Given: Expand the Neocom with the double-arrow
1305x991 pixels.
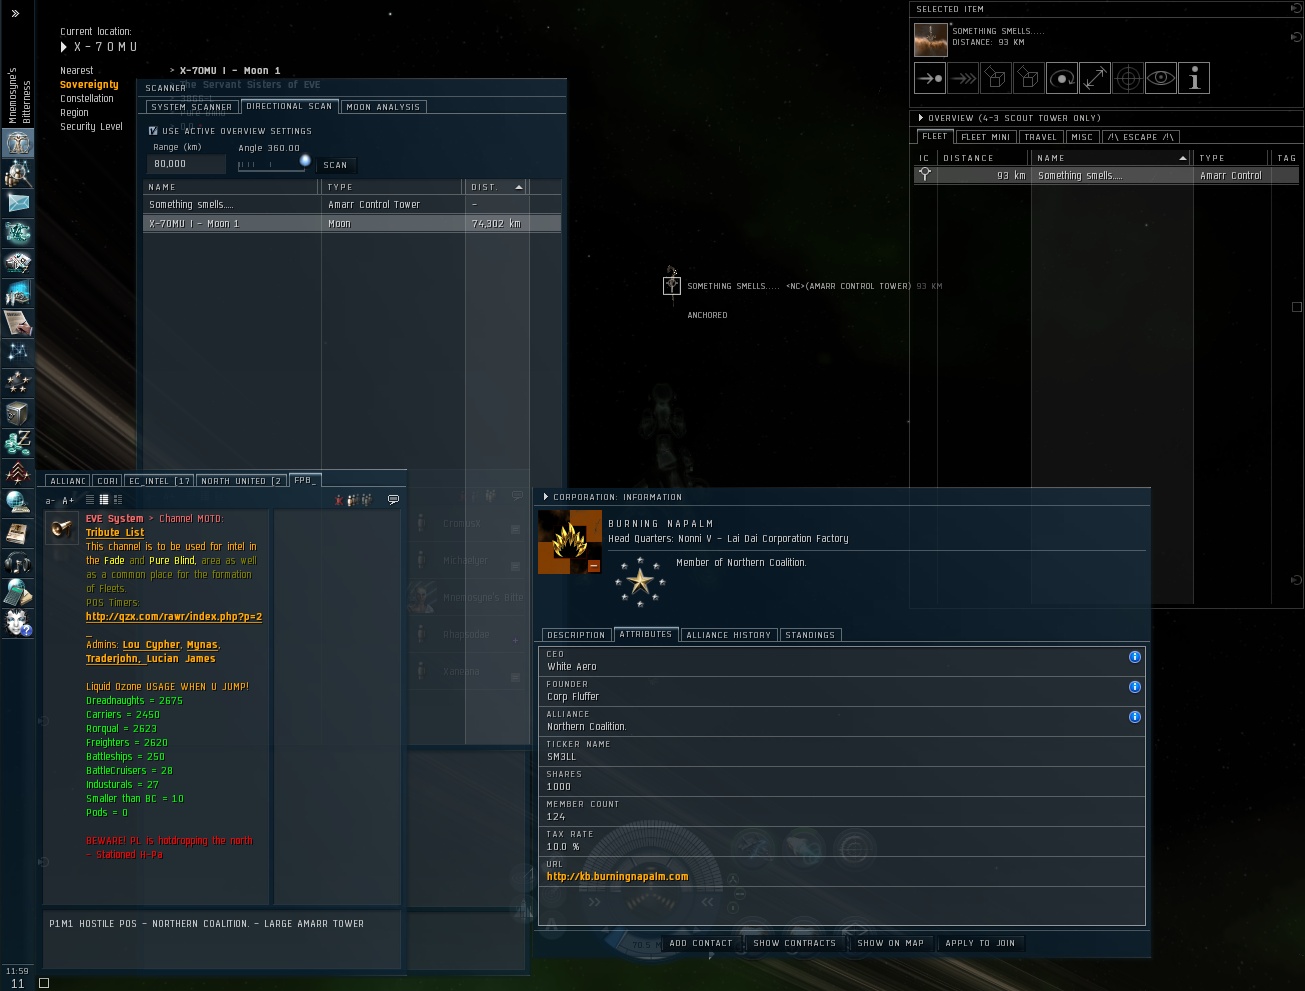Looking at the screenshot, I should 15,14.
